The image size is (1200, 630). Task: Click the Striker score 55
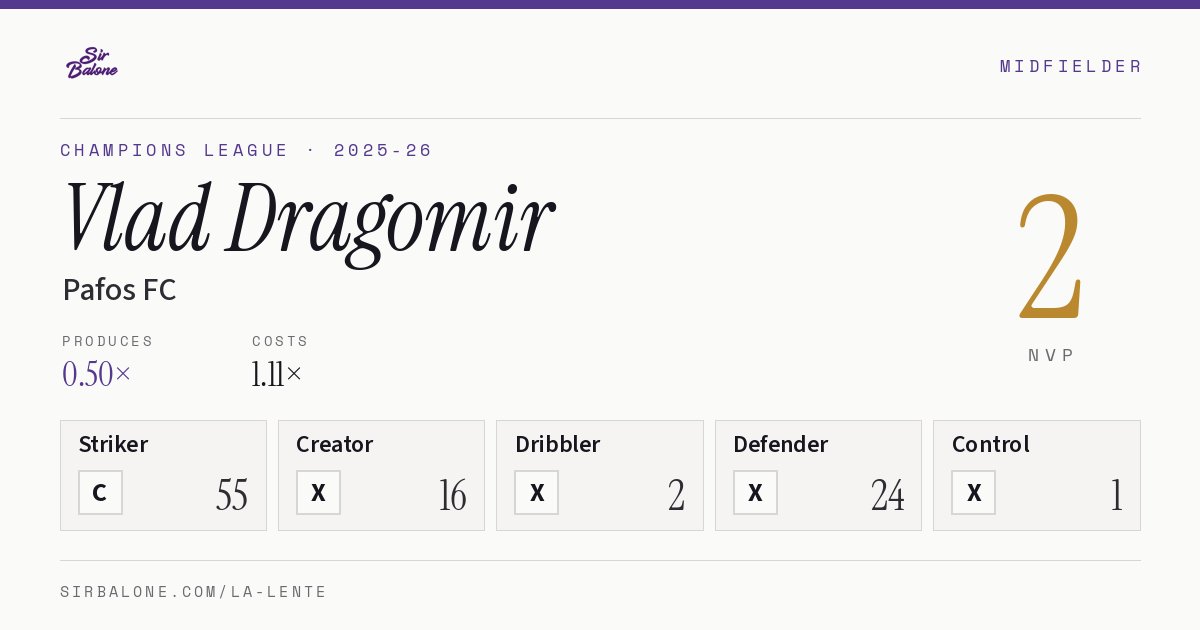232,495
